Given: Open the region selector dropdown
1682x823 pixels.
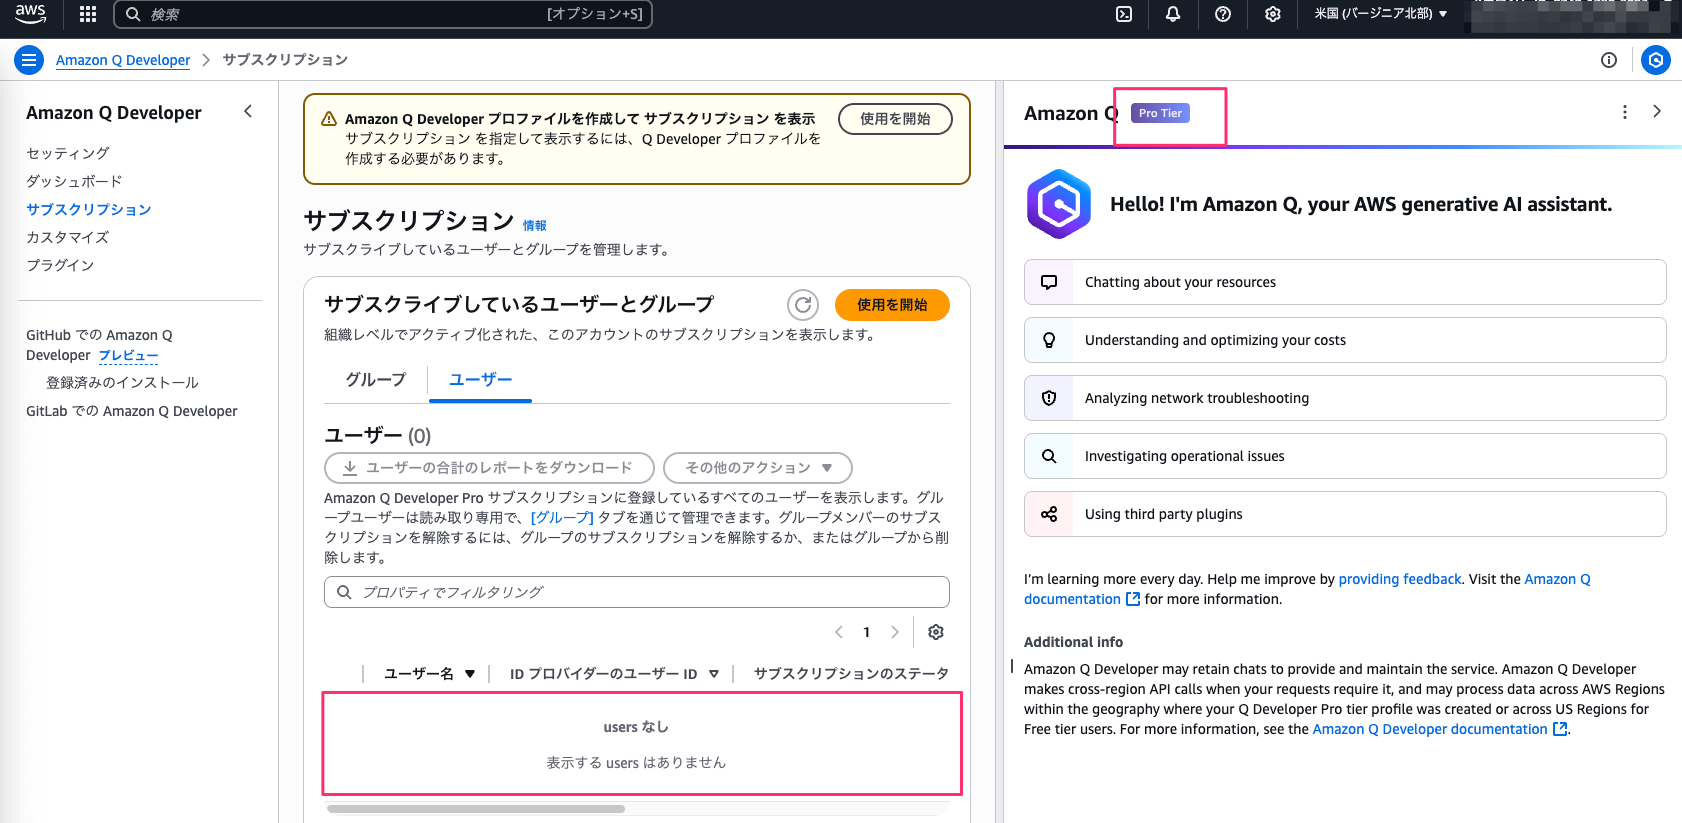Looking at the screenshot, I should point(1381,14).
